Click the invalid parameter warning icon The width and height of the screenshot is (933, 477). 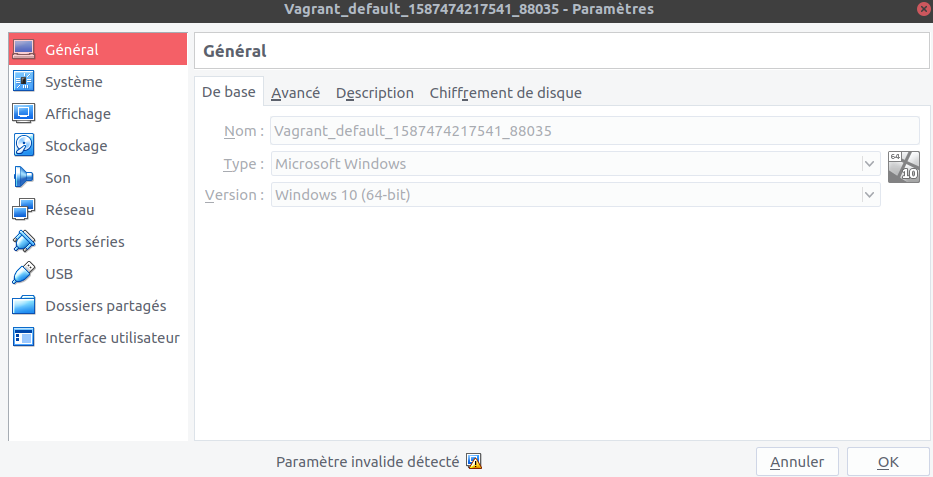(x=475, y=462)
